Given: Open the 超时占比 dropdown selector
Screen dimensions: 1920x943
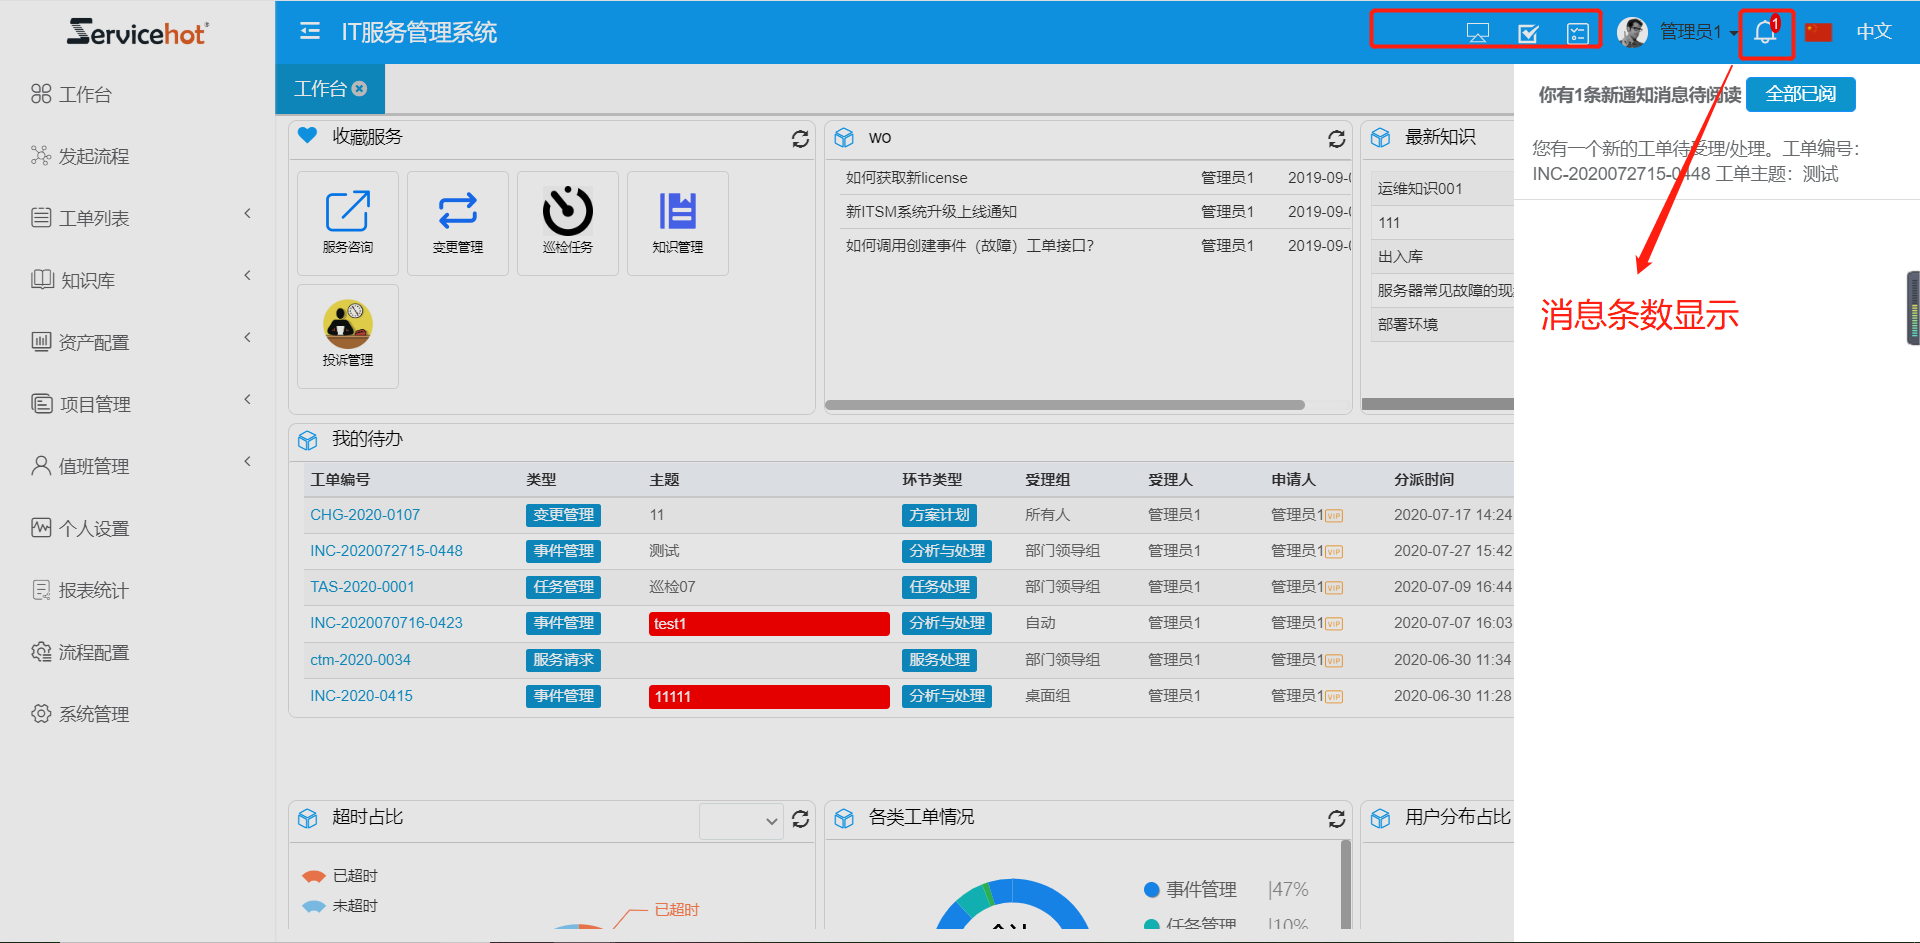Looking at the screenshot, I should click(740, 821).
